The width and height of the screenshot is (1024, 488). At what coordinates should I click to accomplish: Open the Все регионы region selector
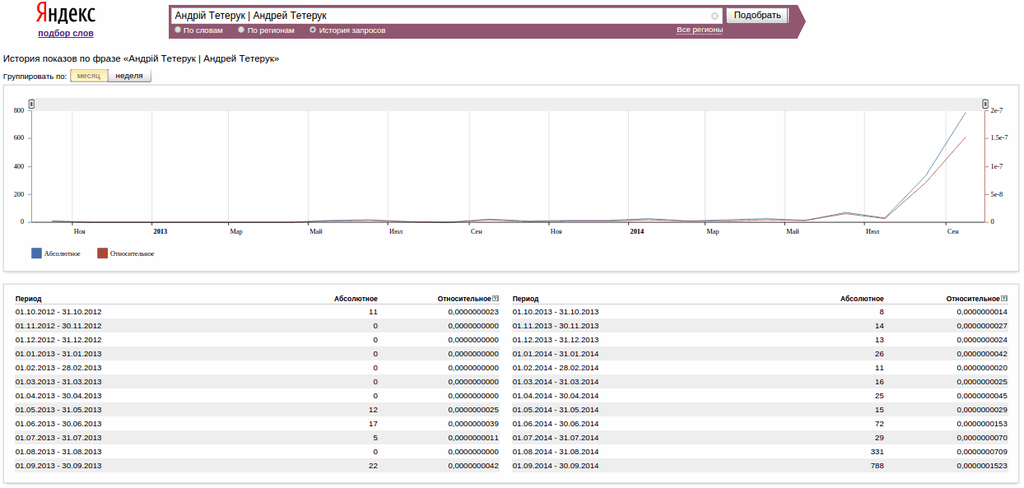coord(699,30)
